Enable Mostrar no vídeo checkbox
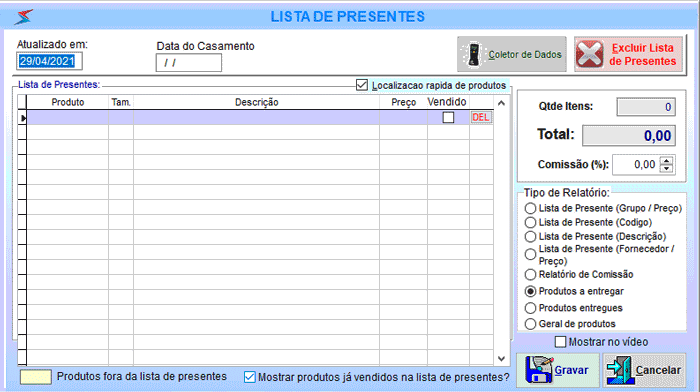 click(560, 342)
